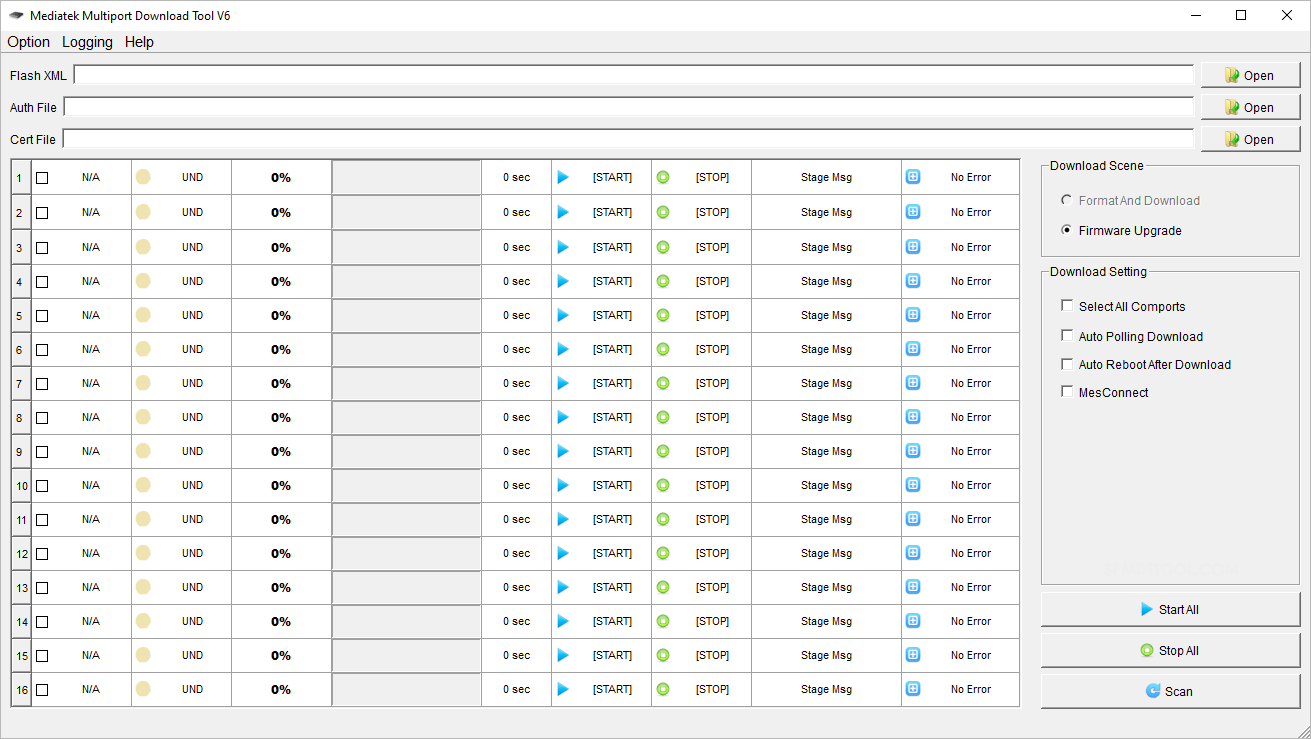Image resolution: width=1311 pixels, height=739 pixels.
Task: Click the green stop icon in row 6
Action: point(663,349)
